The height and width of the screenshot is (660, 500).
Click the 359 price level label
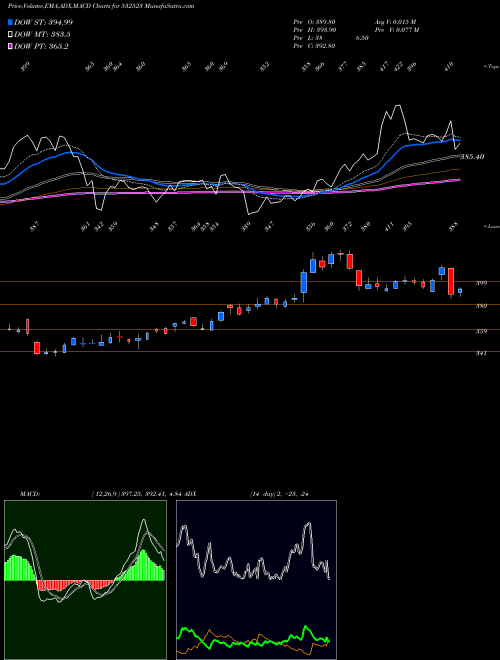(x=481, y=331)
